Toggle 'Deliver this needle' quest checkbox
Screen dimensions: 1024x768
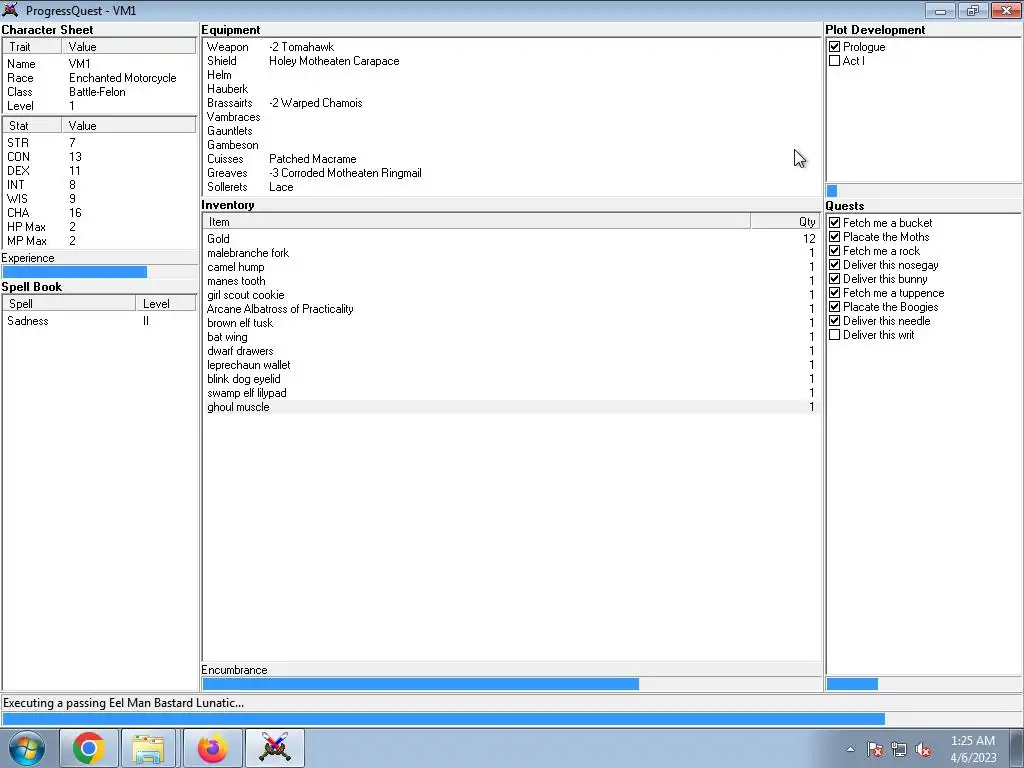(x=835, y=321)
